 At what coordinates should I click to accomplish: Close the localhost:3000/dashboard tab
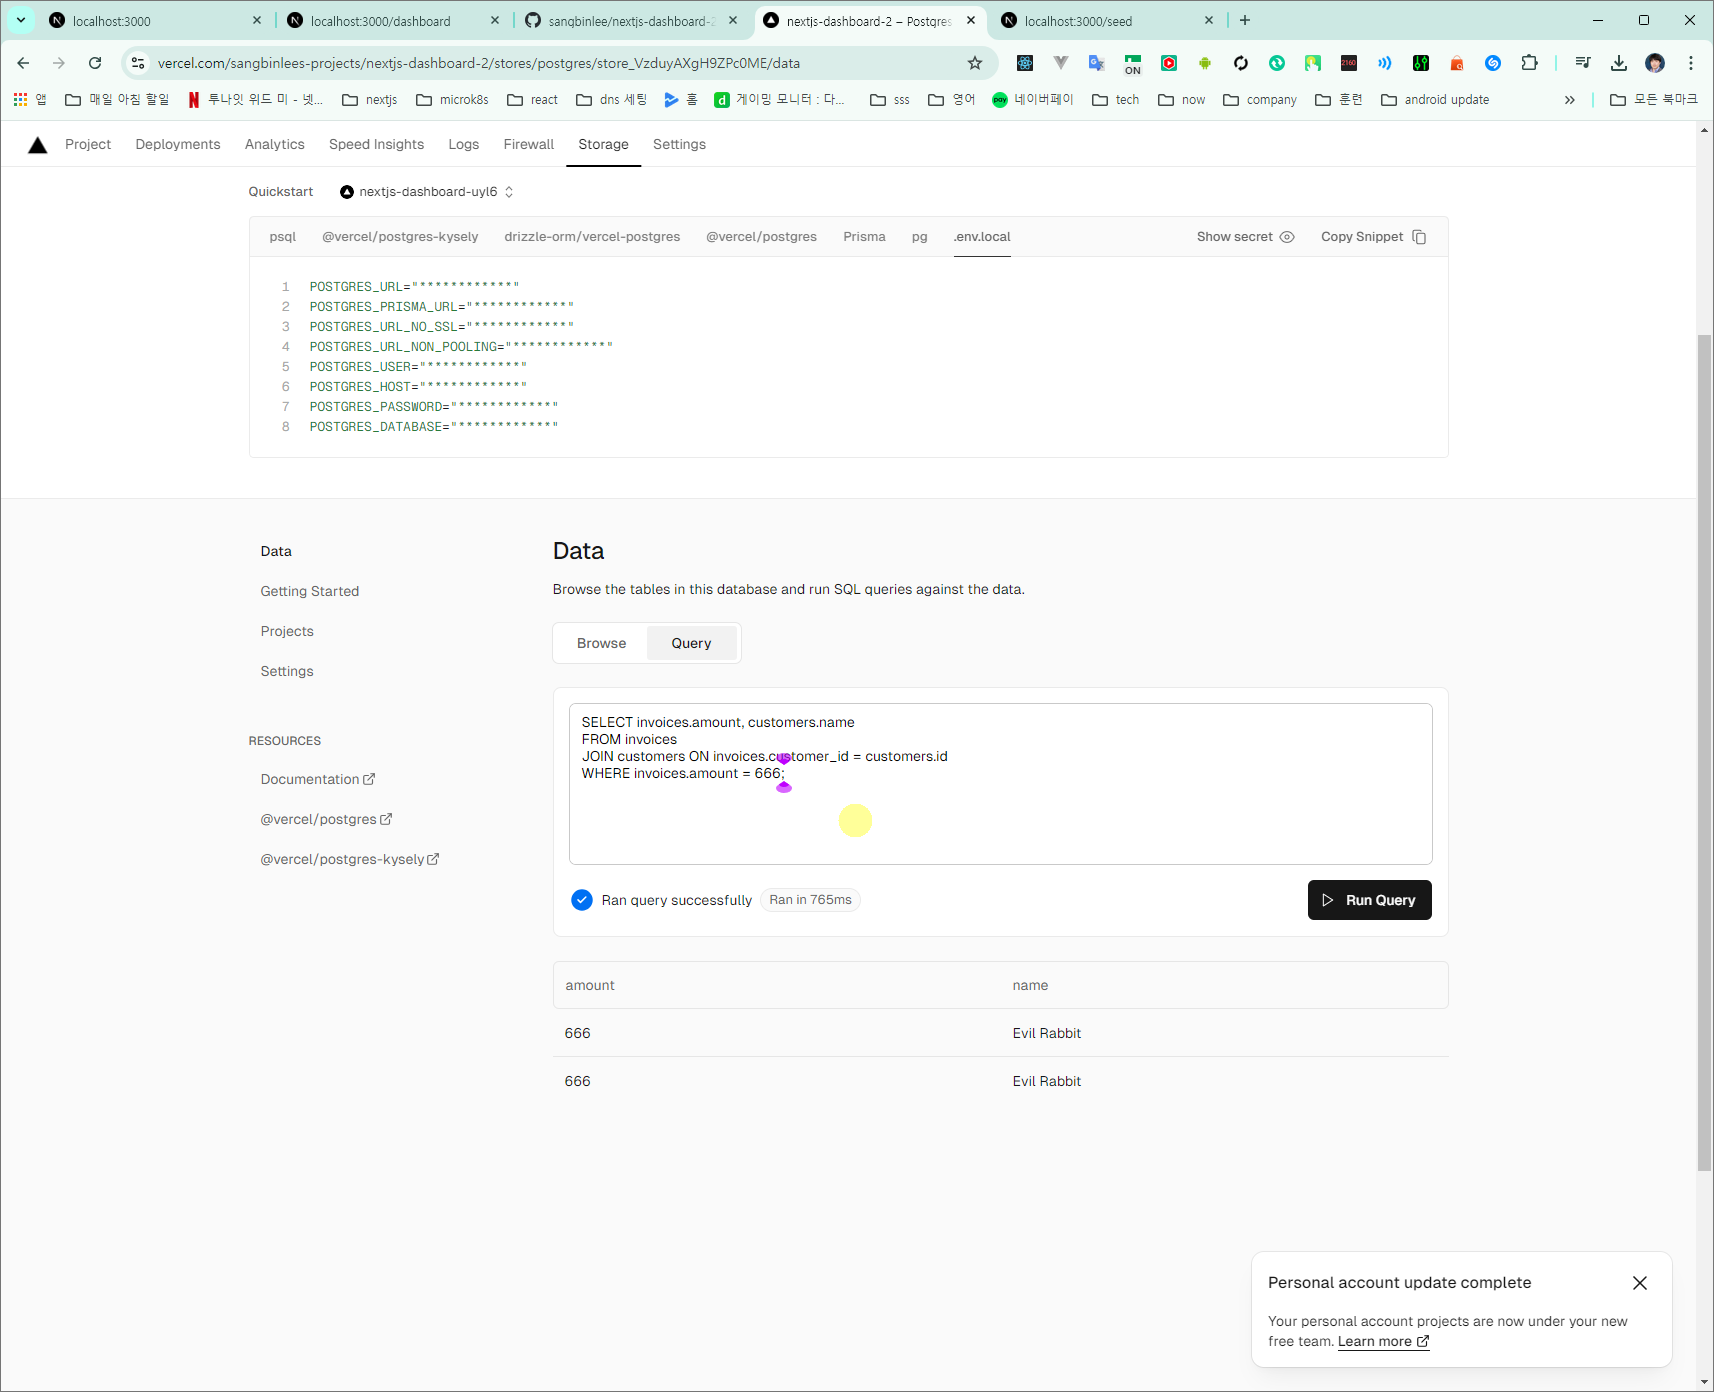(x=495, y=20)
